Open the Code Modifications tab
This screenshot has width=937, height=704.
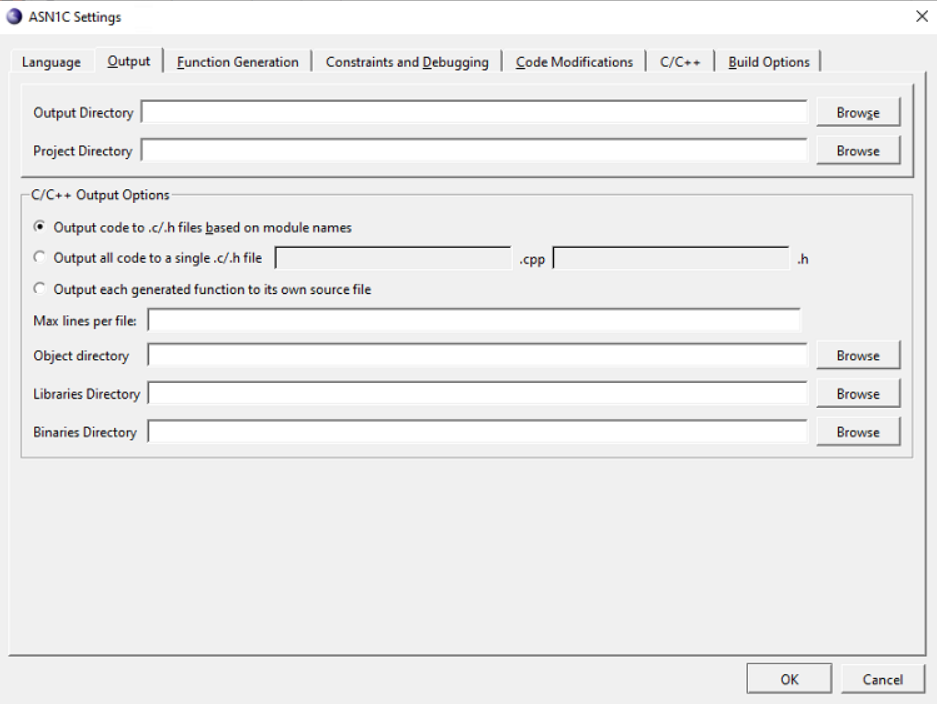click(574, 62)
